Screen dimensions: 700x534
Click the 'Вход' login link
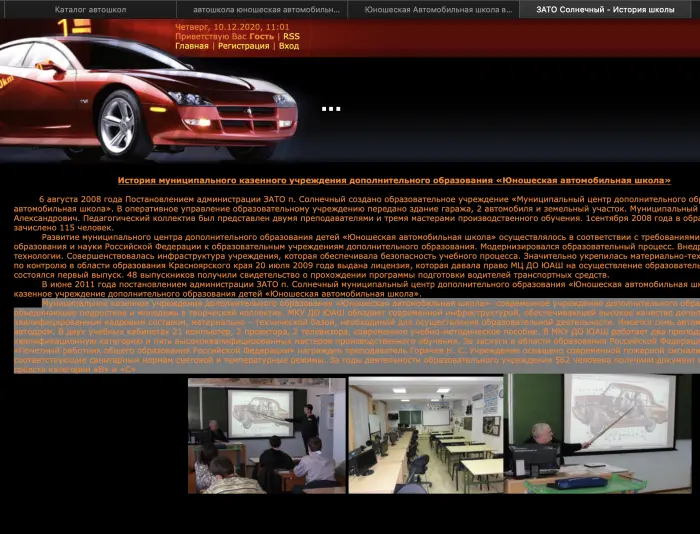[x=289, y=46]
